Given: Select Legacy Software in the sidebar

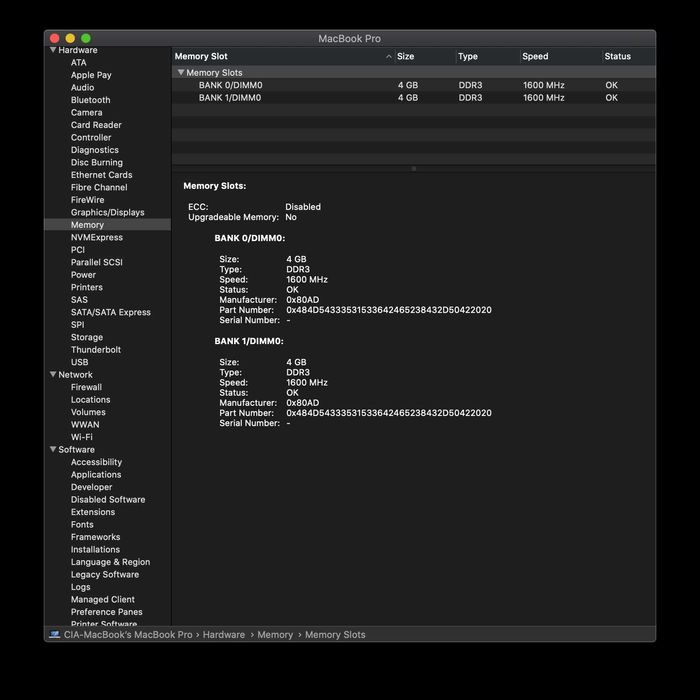Looking at the screenshot, I should click(105, 575).
